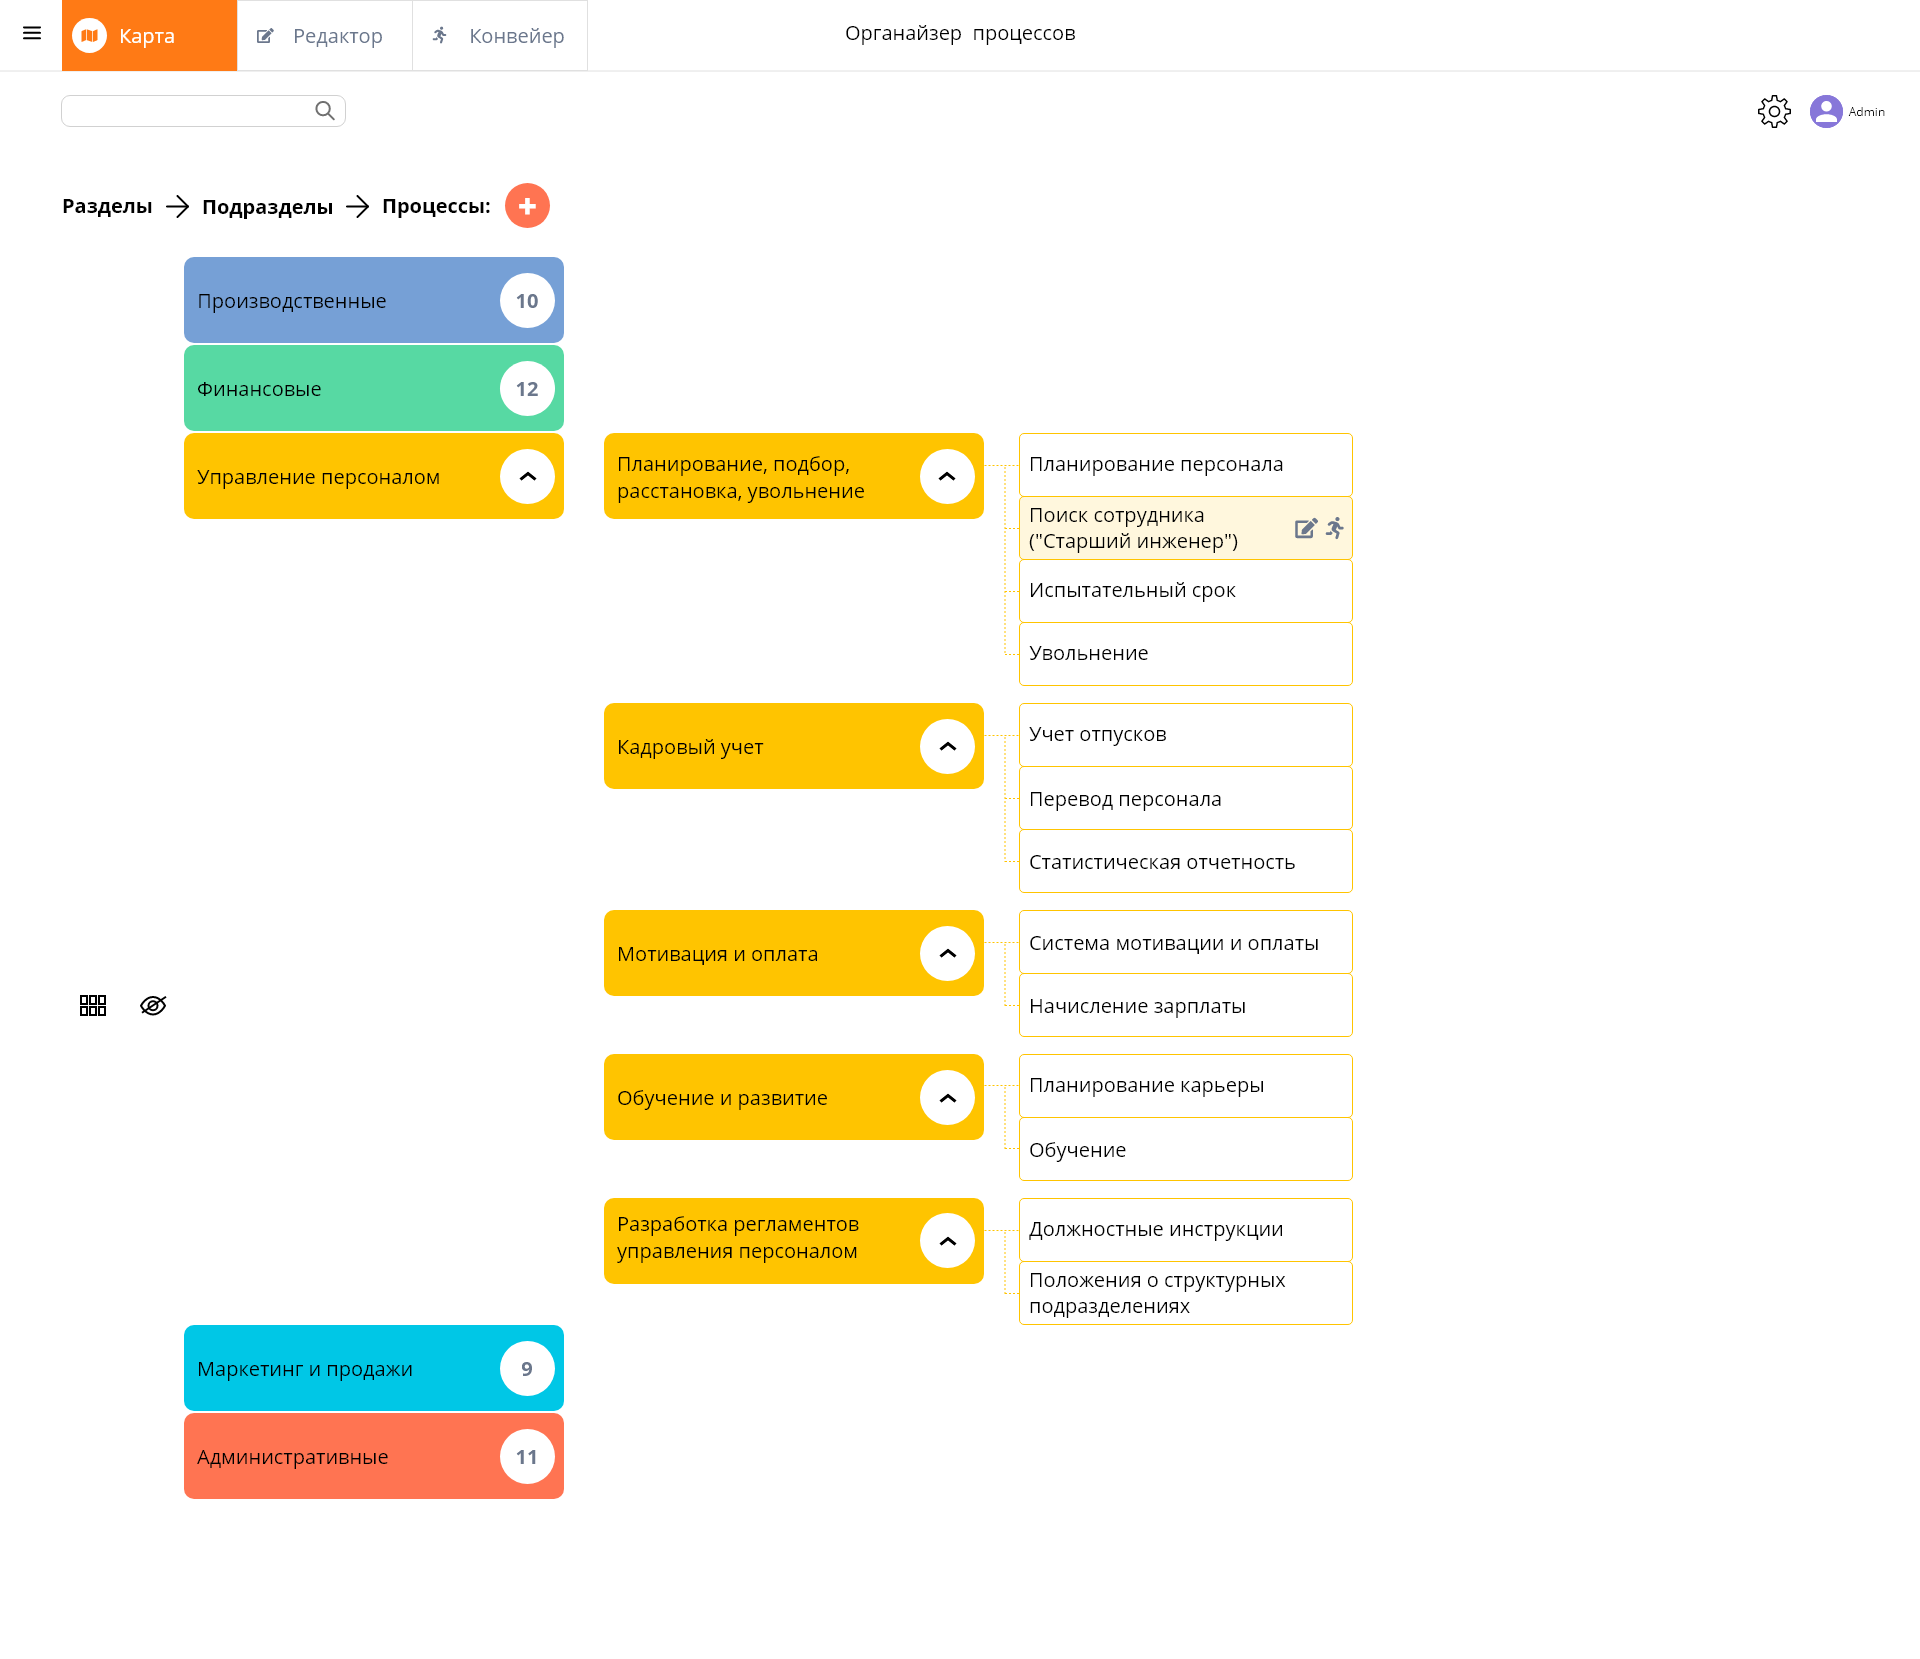Click the search magnifier icon
Screen dimensions: 1920x1659
325,111
